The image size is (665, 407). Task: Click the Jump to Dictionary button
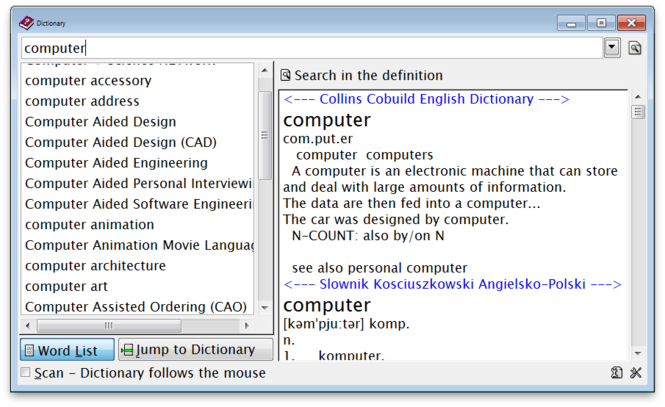pos(195,350)
